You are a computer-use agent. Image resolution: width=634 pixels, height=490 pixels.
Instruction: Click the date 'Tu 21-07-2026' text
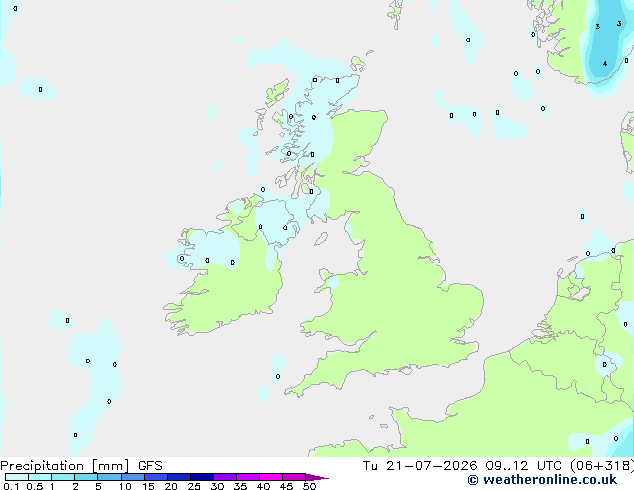[x=420, y=466]
